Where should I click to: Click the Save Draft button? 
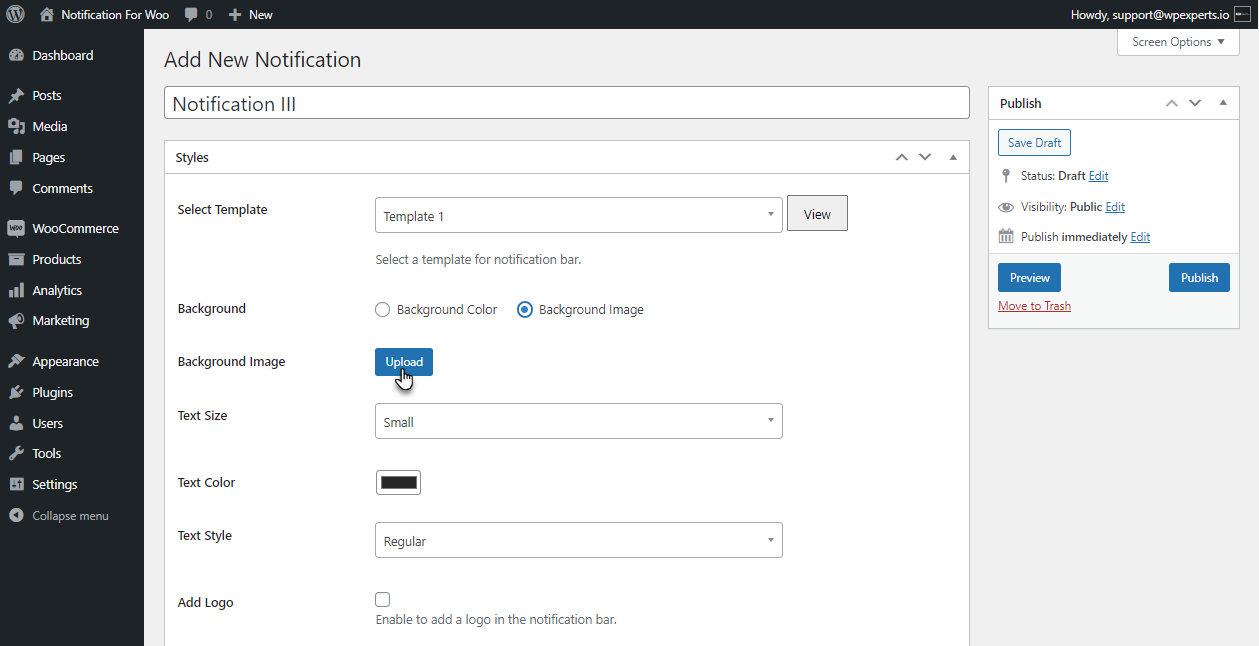1034,143
